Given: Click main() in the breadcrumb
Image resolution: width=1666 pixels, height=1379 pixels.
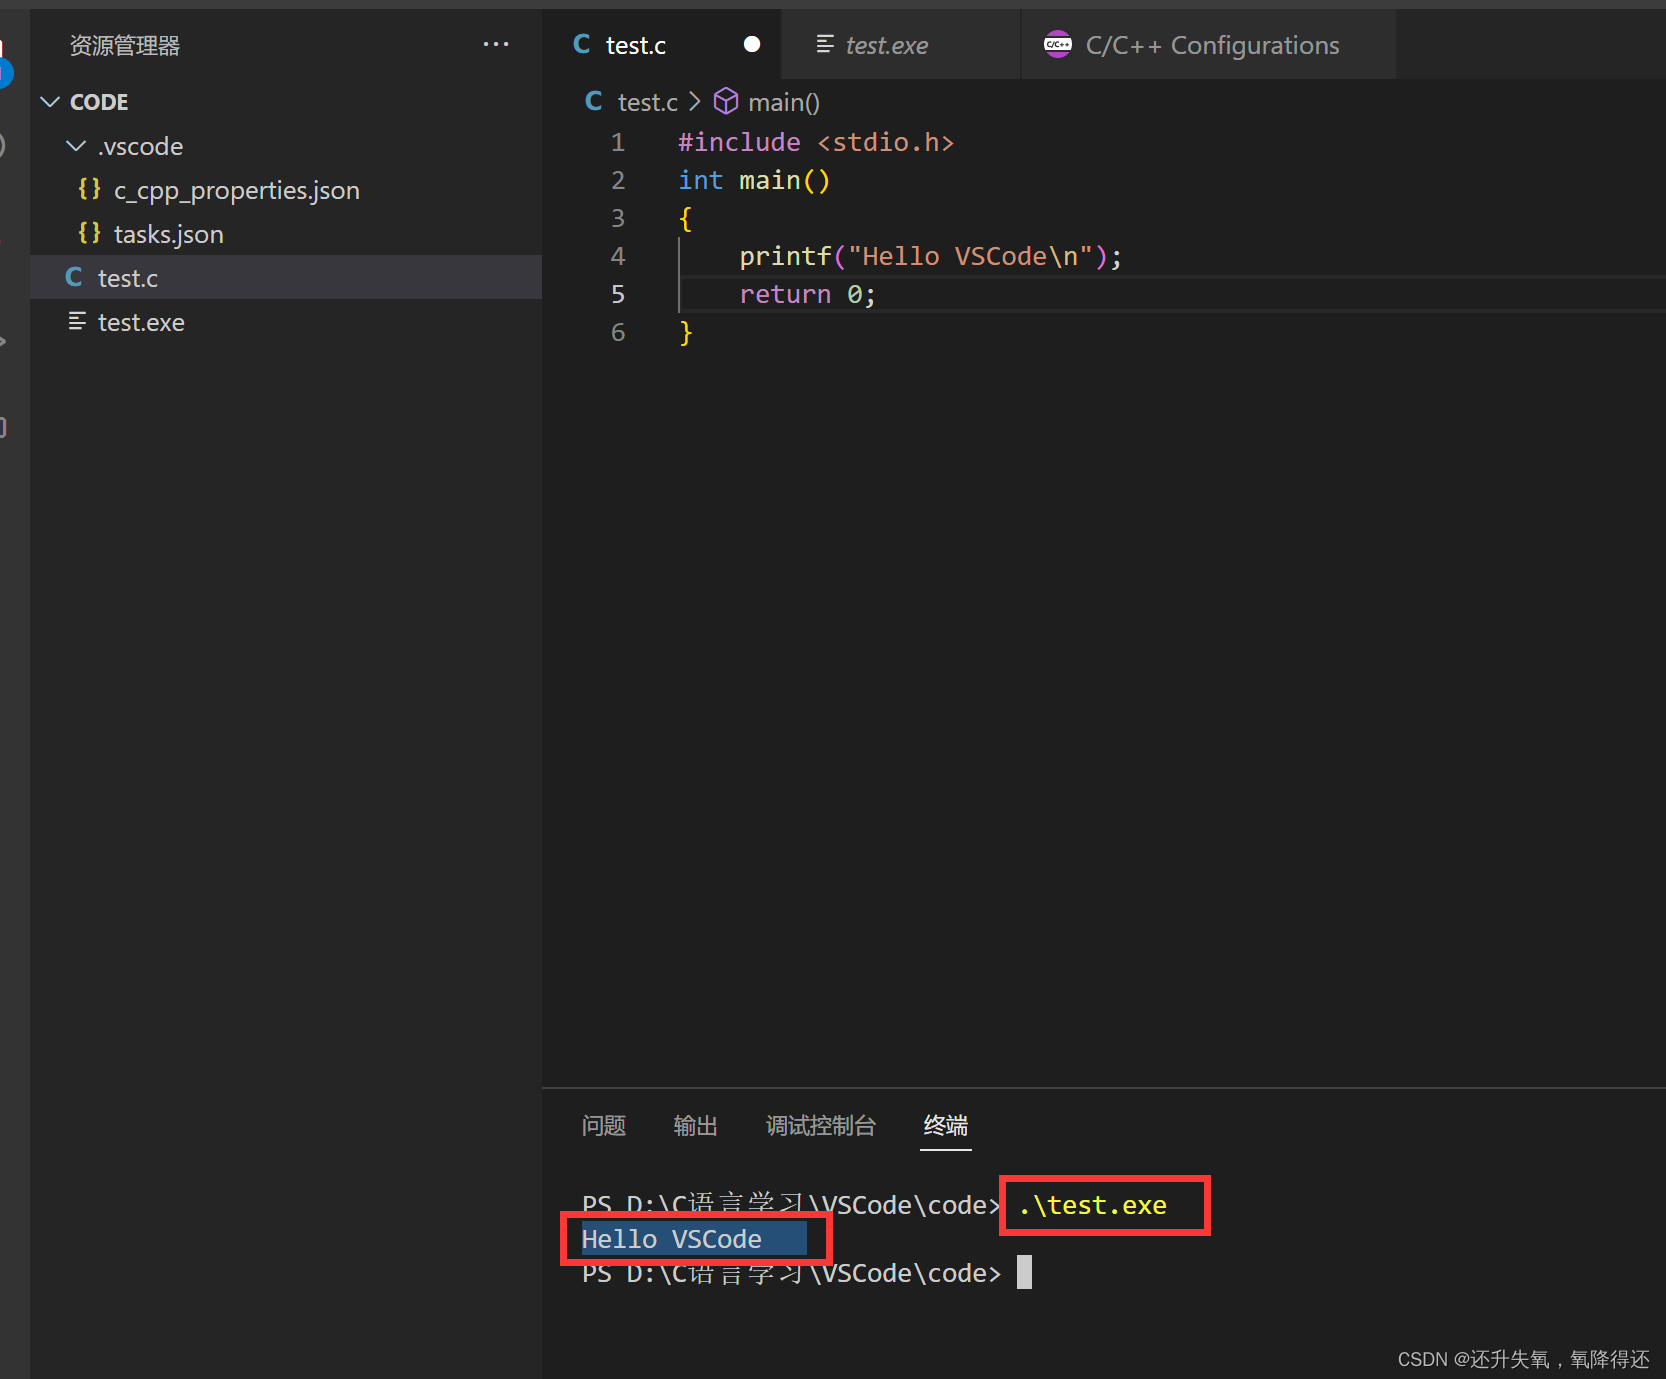Looking at the screenshot, I should (784, 102).
